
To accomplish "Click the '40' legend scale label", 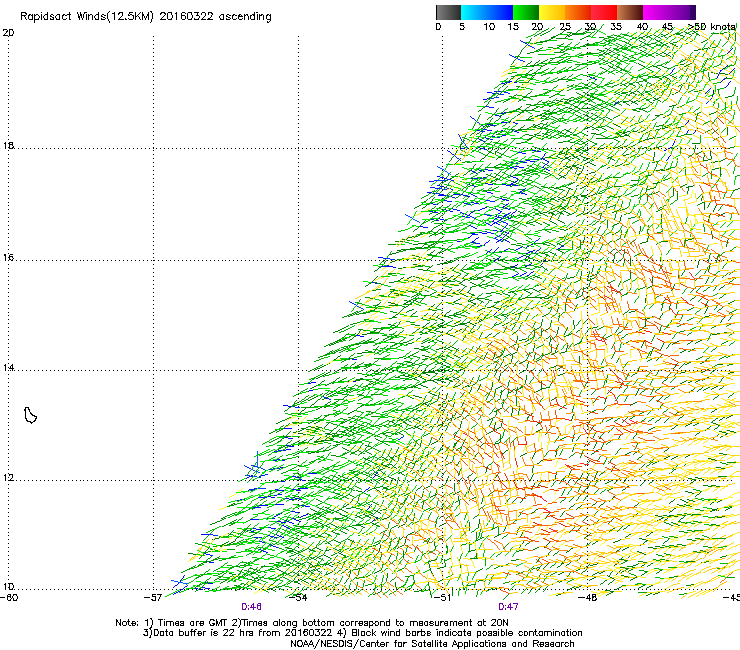I will click(642, 27).
